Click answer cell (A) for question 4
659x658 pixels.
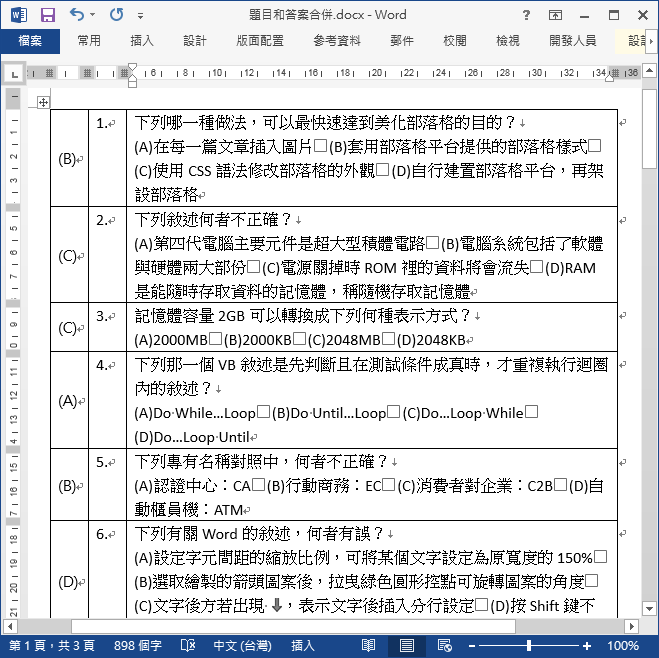coord(70,400)
